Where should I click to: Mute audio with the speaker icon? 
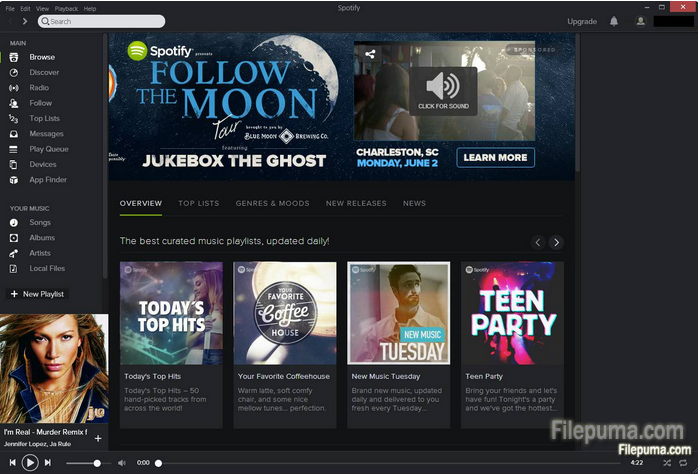(121, 463)
